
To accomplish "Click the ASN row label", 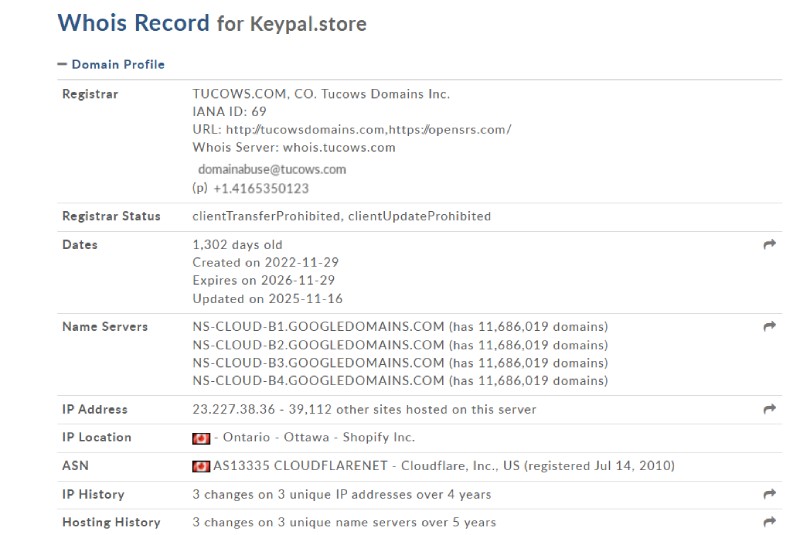I will [76, 466].
